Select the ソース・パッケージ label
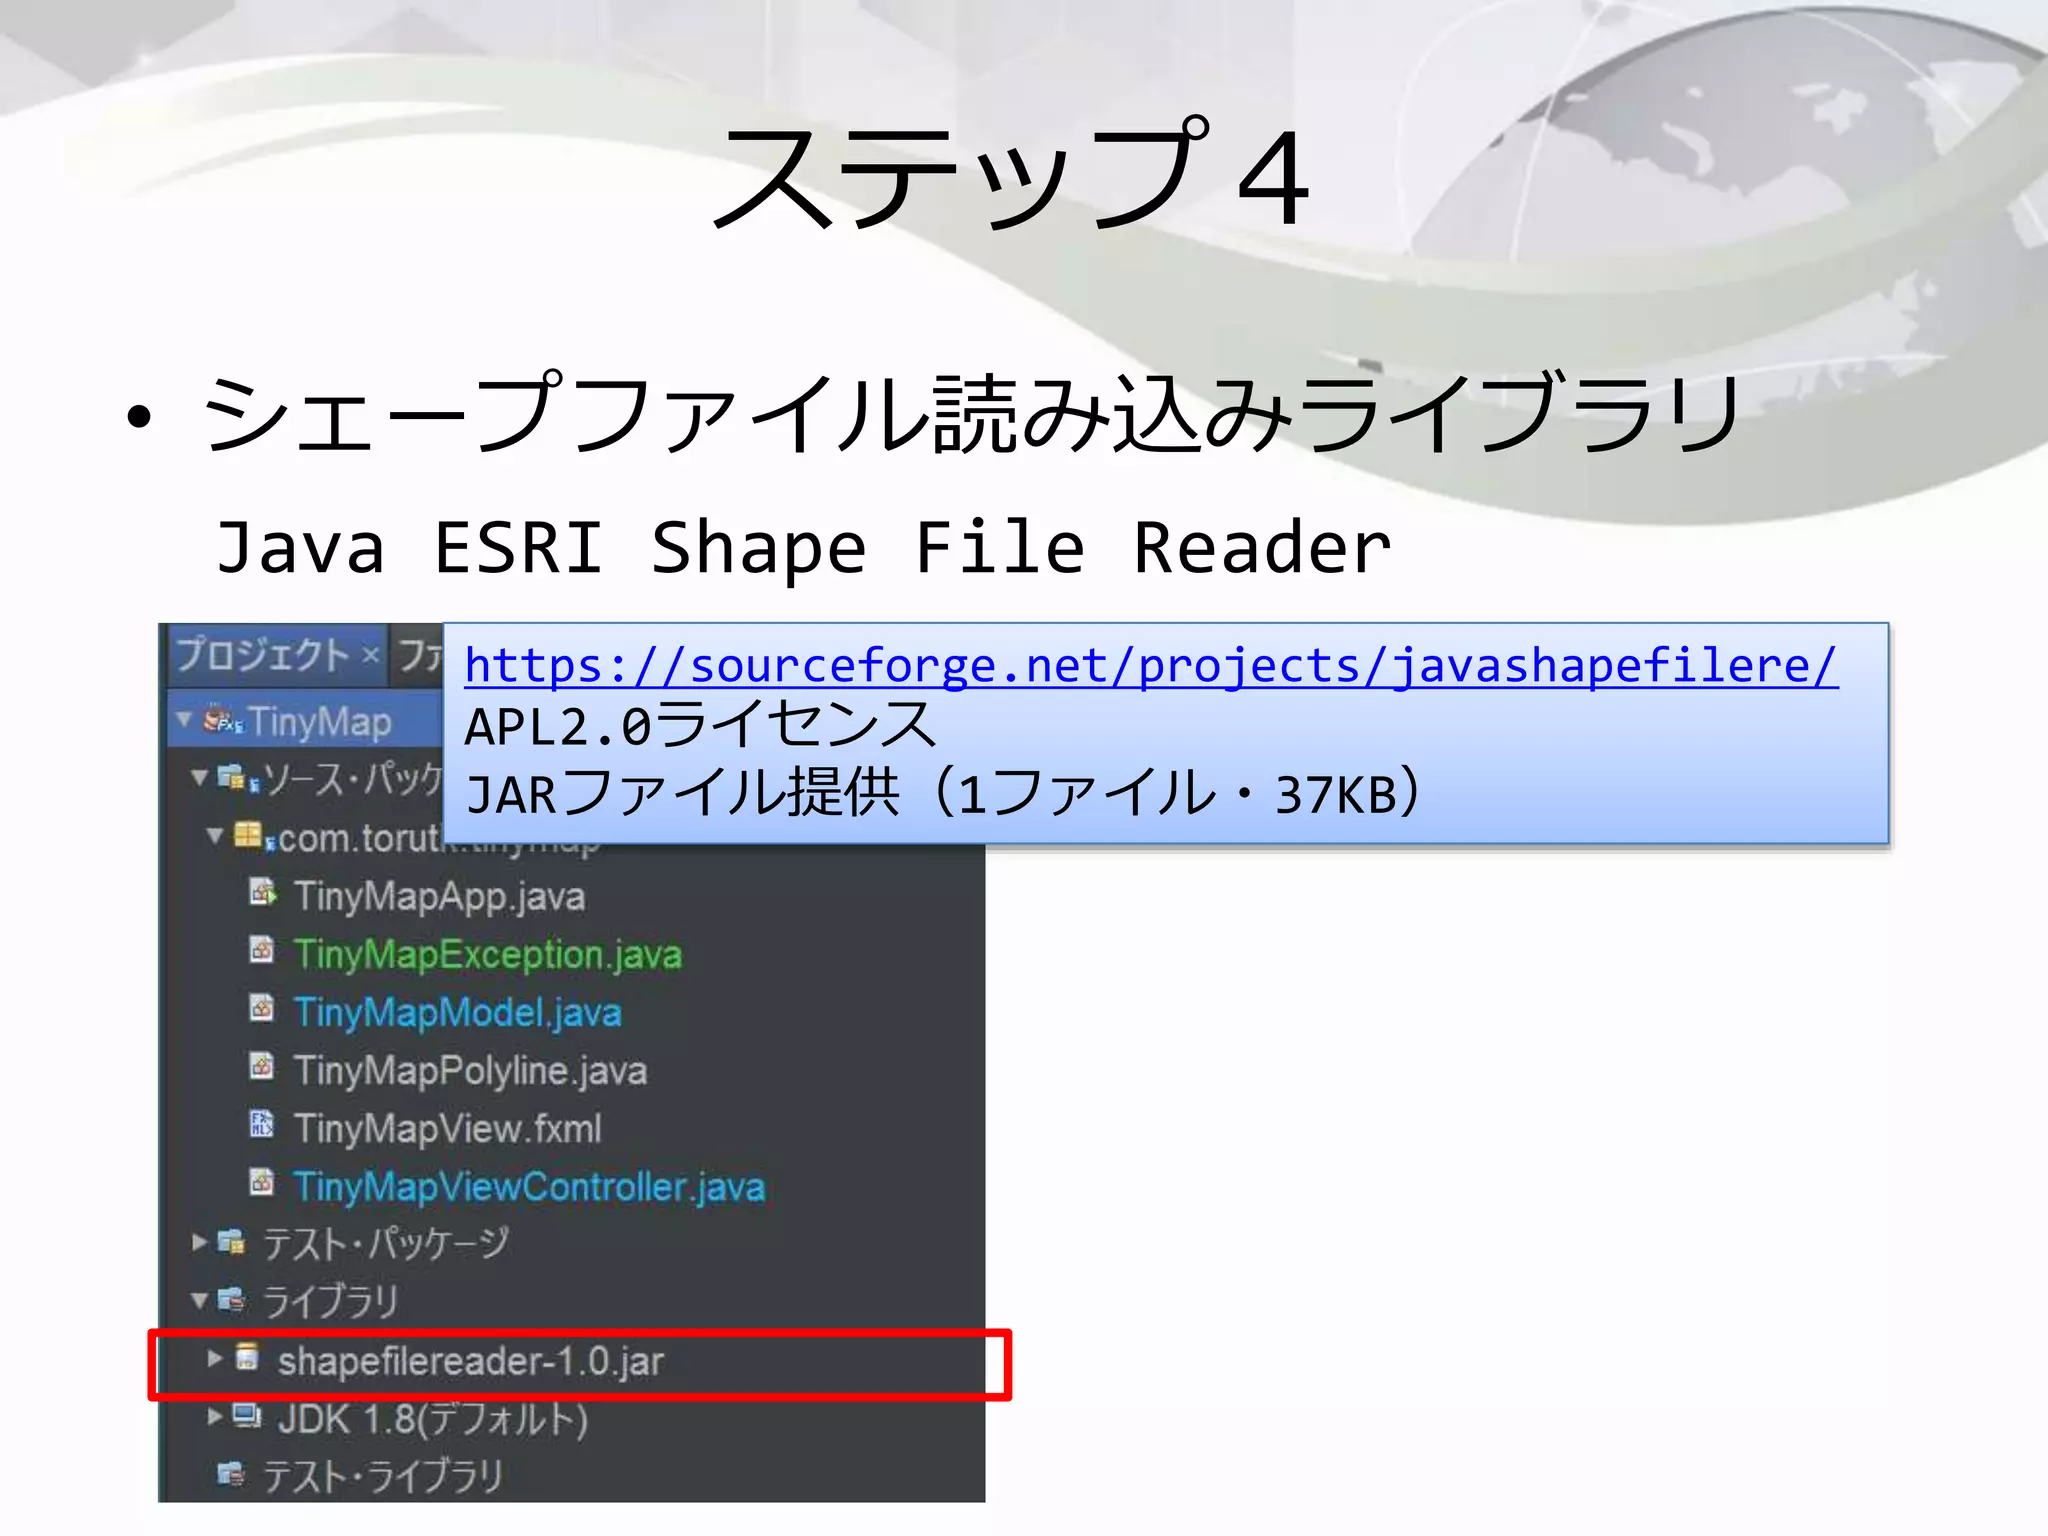 click(x=353, y=780)
